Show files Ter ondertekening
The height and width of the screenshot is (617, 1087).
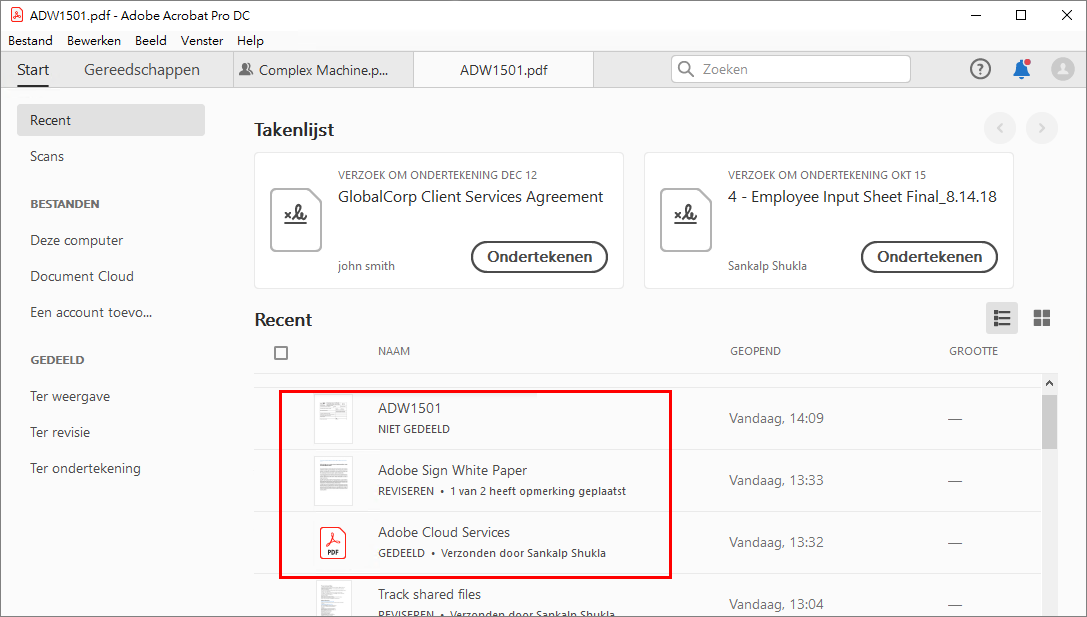point(85,469)
